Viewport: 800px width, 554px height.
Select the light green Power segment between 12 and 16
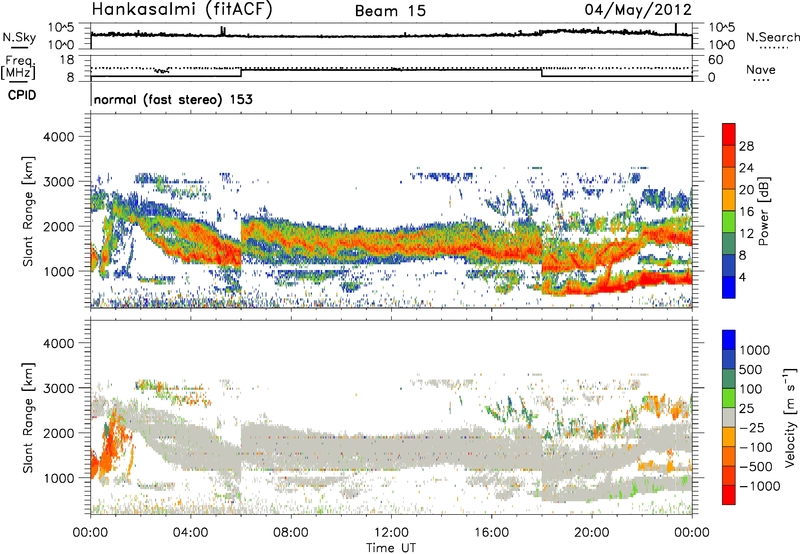click(x=729, y=221)
